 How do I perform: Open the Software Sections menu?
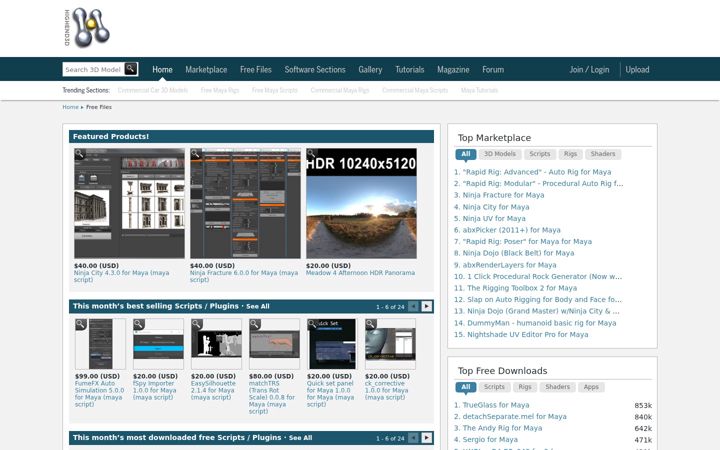tap(315, 69)
